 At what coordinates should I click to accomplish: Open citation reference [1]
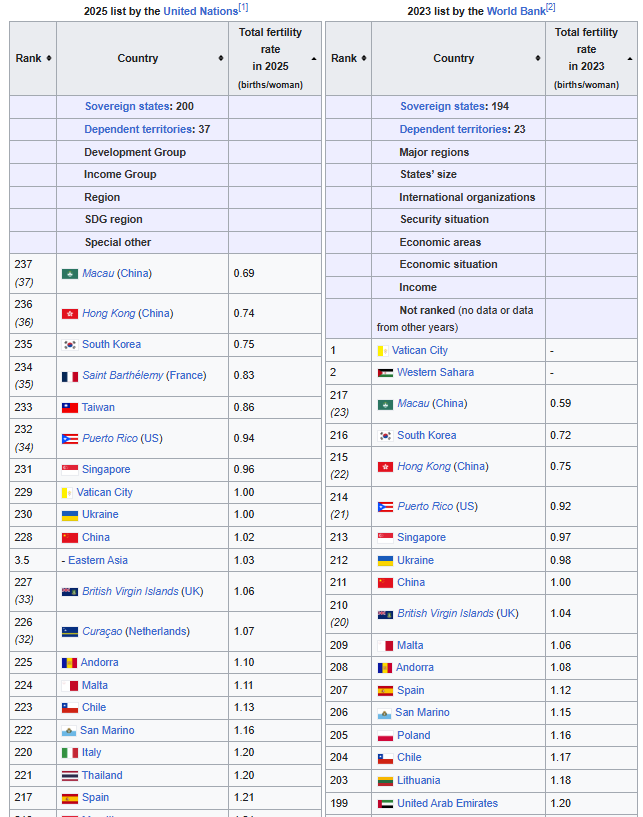243,7
